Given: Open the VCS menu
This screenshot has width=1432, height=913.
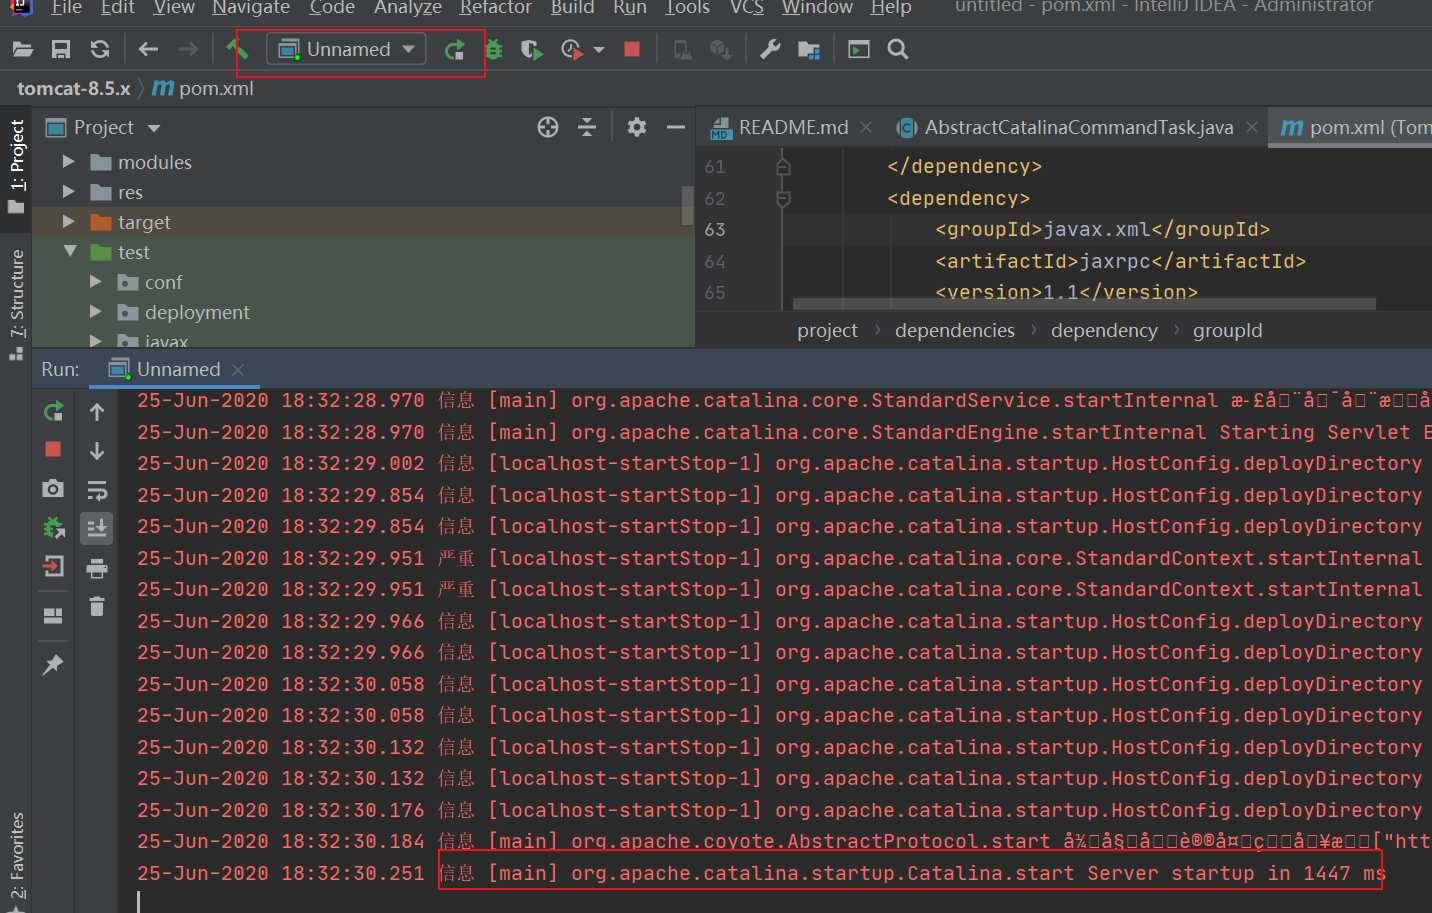Looking at the screenshot, I should tap(747, 7).
